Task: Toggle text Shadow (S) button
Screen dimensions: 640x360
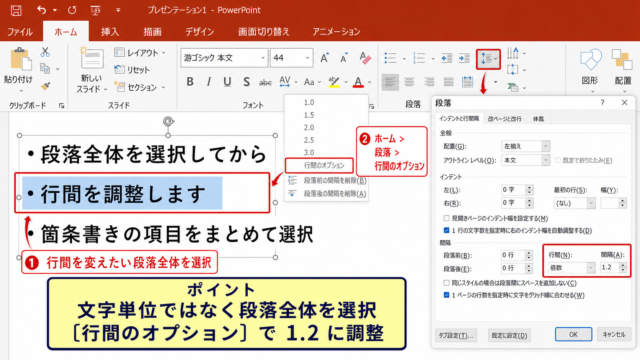Action: (247, 82)
